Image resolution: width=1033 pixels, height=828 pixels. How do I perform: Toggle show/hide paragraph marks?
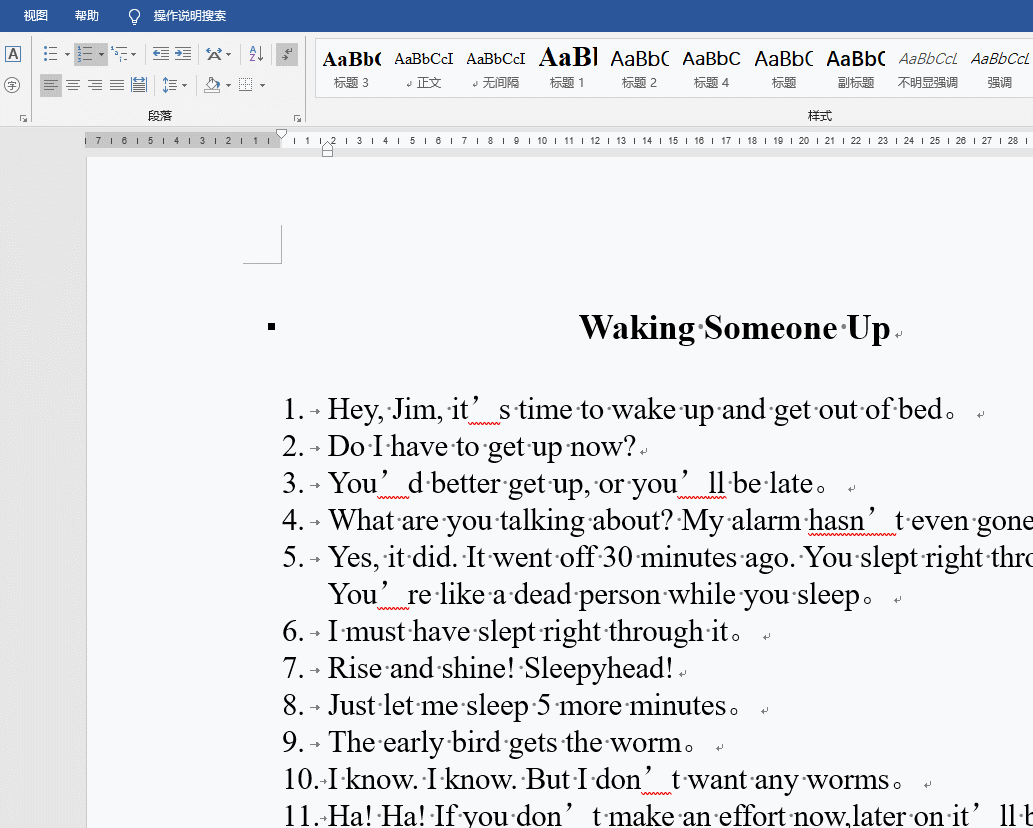click(287, 54)
